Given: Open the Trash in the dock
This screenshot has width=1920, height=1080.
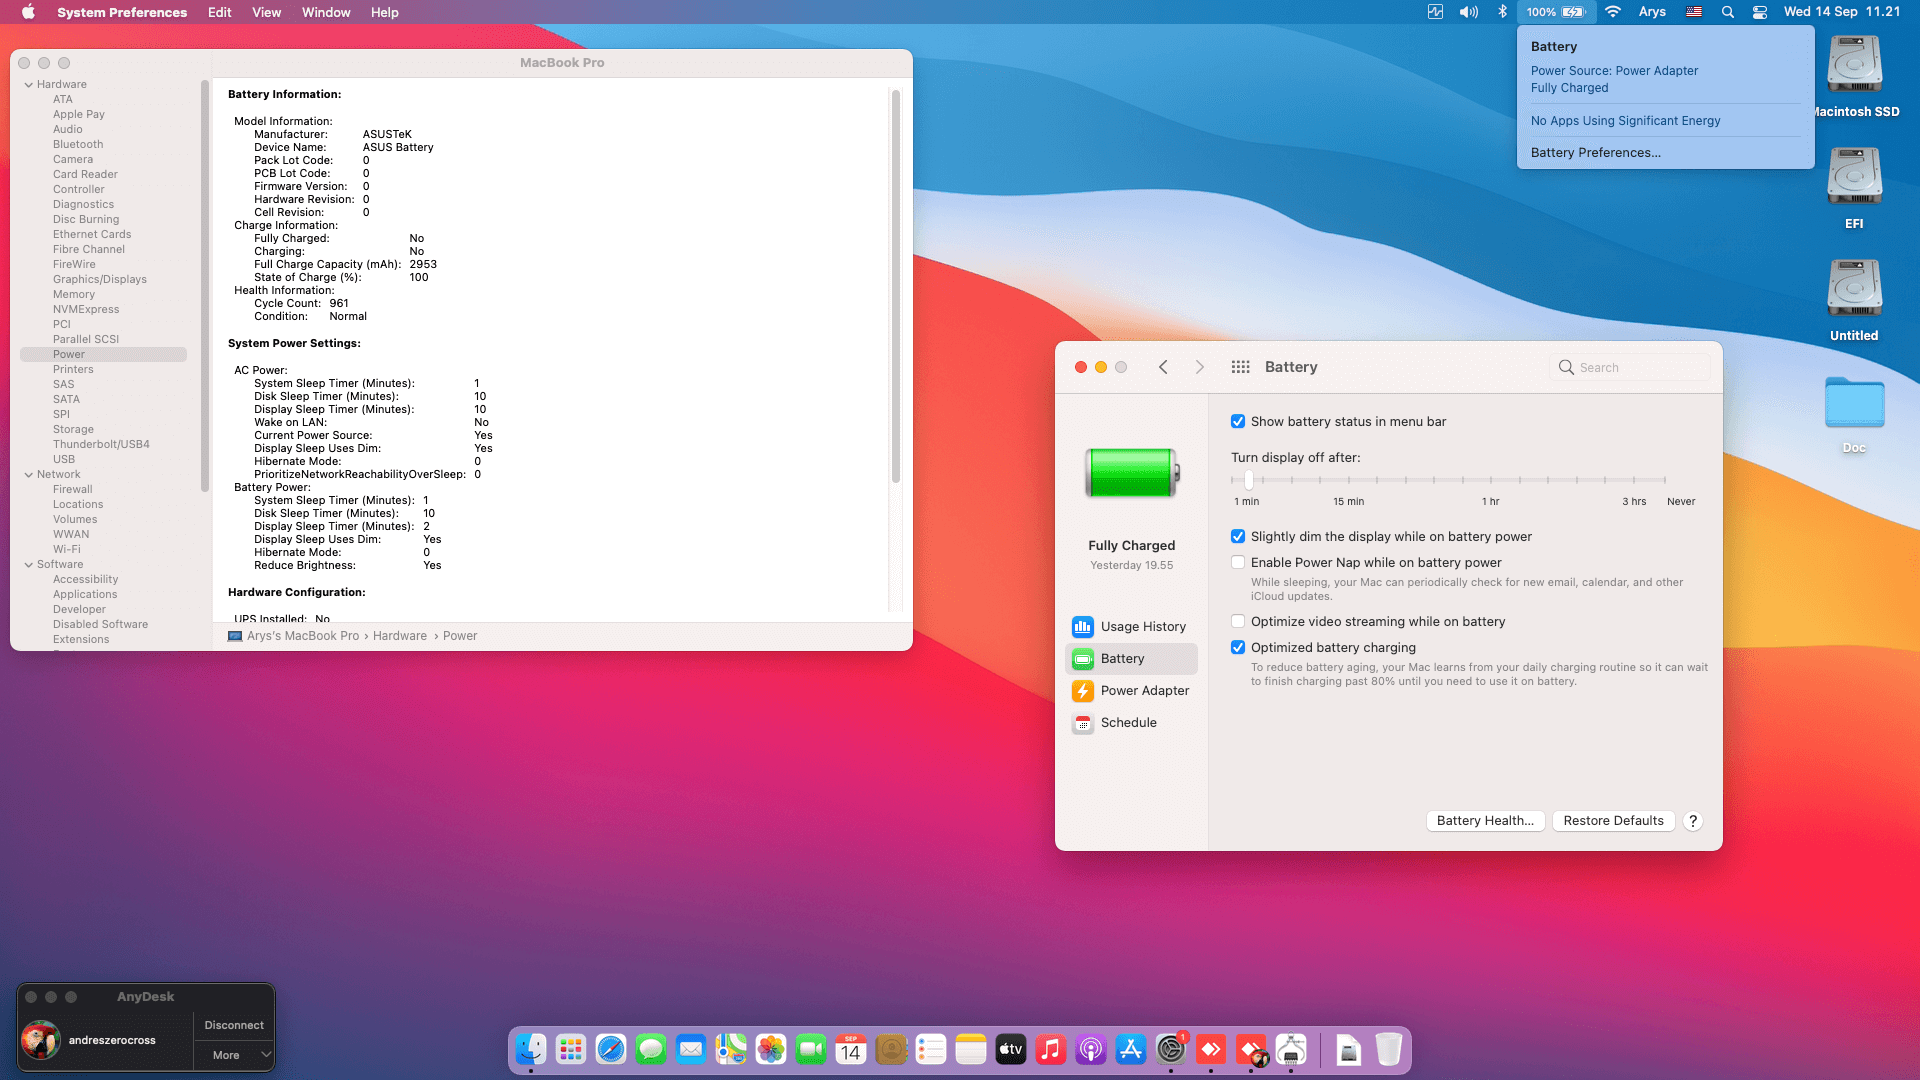Looking at the screenshot, I should [x=1389, y=1049].
